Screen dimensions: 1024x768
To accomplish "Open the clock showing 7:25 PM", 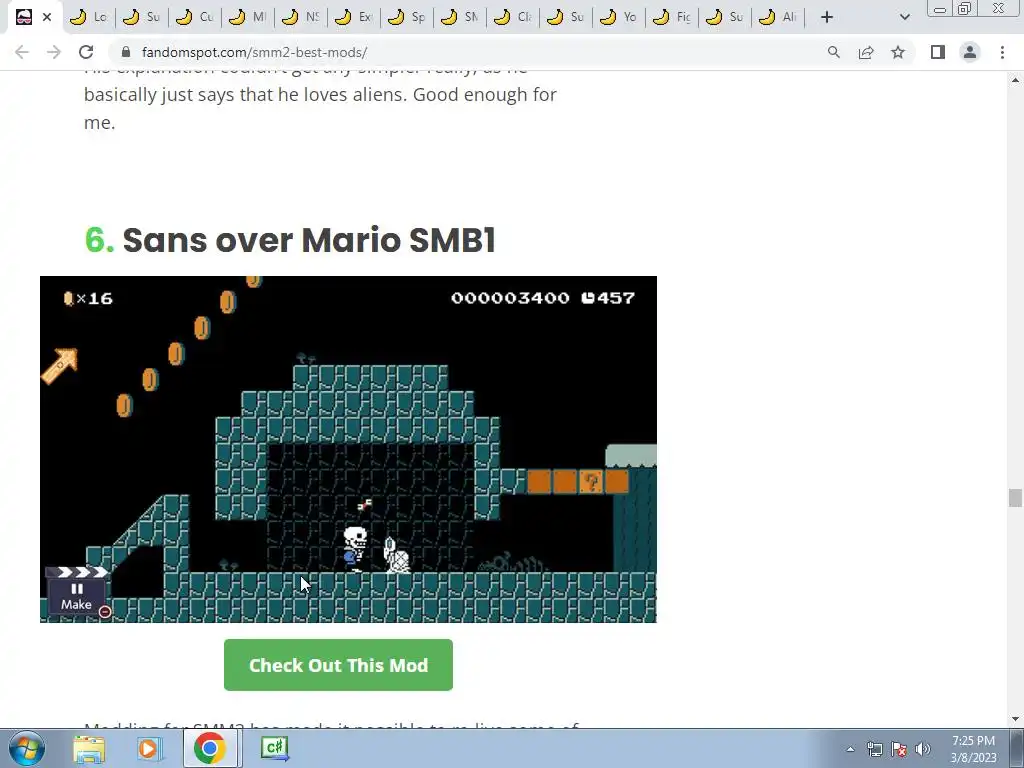I will click(973, 749).
